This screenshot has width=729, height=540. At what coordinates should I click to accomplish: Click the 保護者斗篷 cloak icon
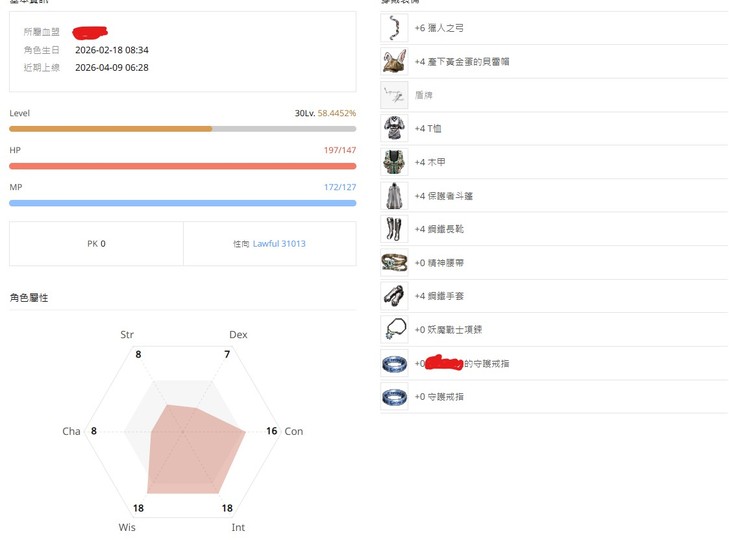tap(394, 196)
